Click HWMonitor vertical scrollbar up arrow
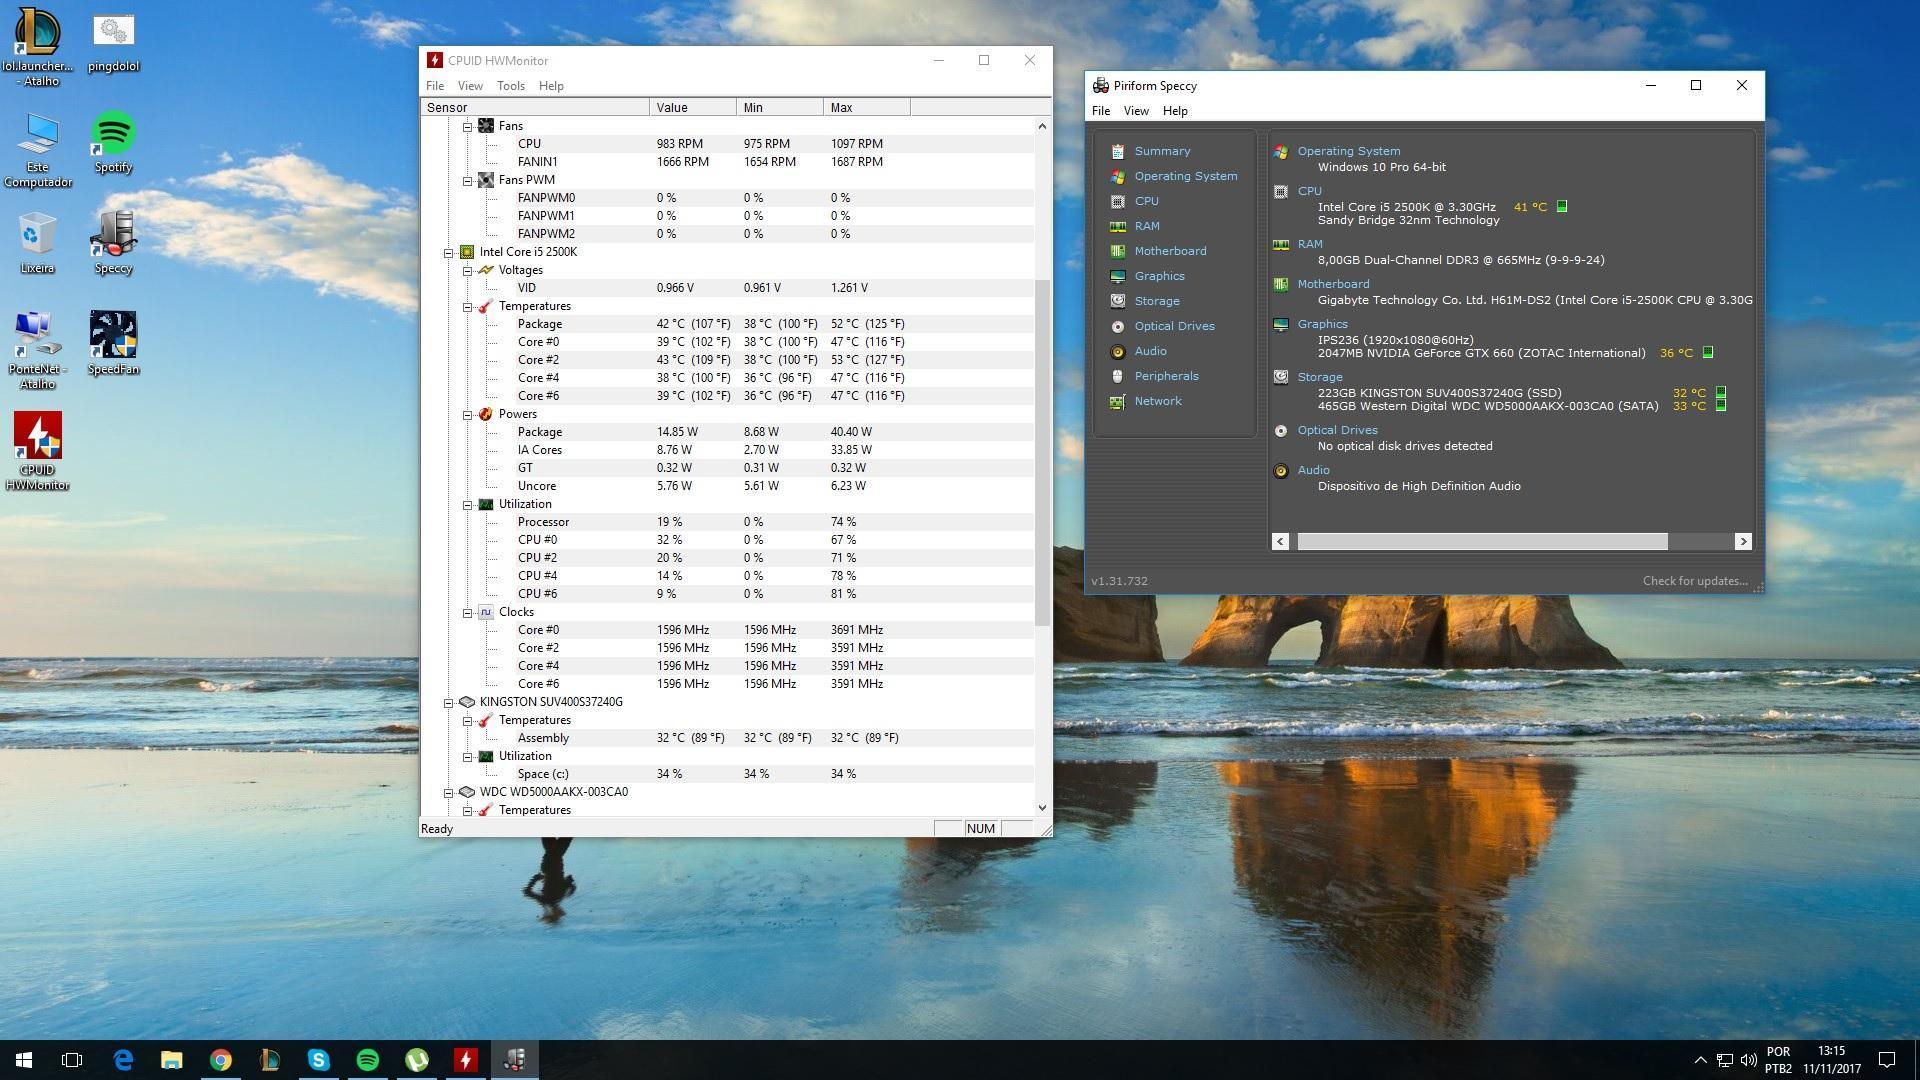The width and height of the screenshot is (1920, 1080). tap(1042, 126)
